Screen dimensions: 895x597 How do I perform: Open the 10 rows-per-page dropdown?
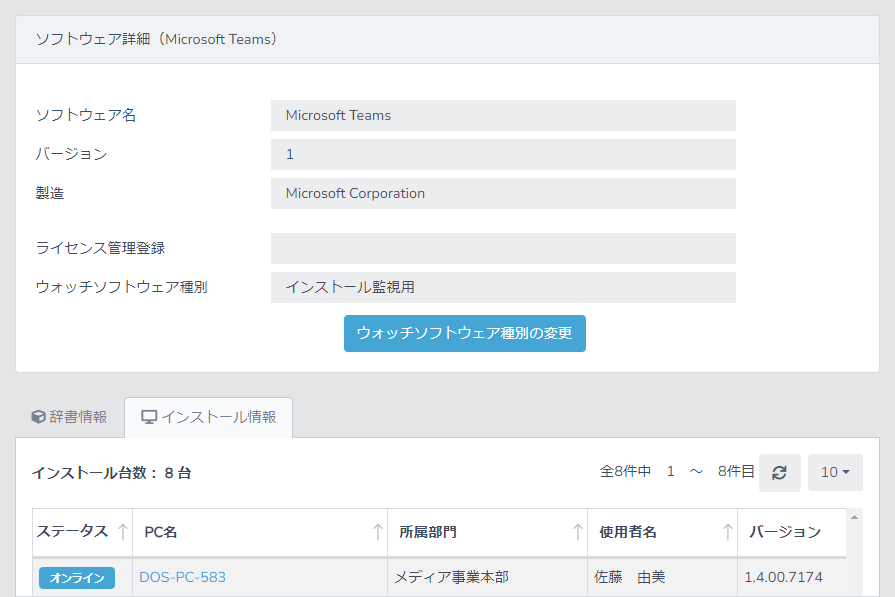tap(835, 473)
